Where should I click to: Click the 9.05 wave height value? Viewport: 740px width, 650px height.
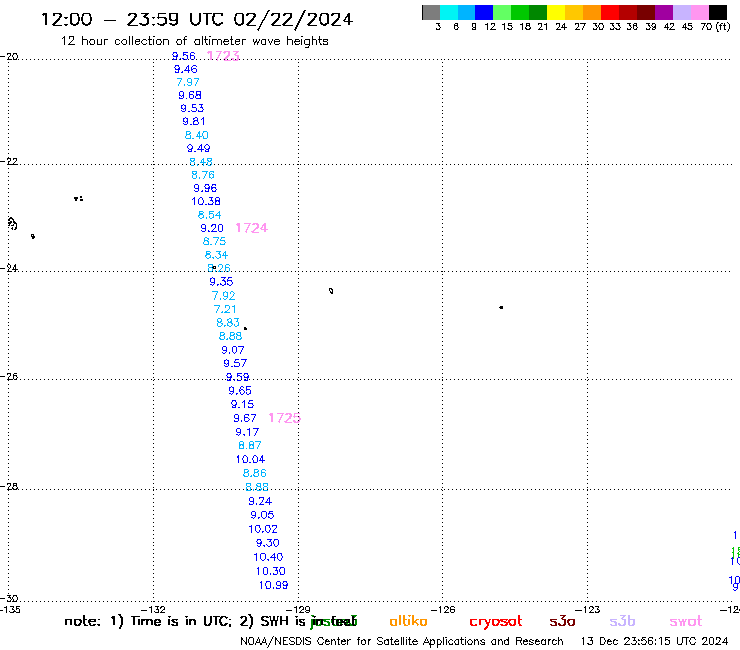[x=262, y=515]
